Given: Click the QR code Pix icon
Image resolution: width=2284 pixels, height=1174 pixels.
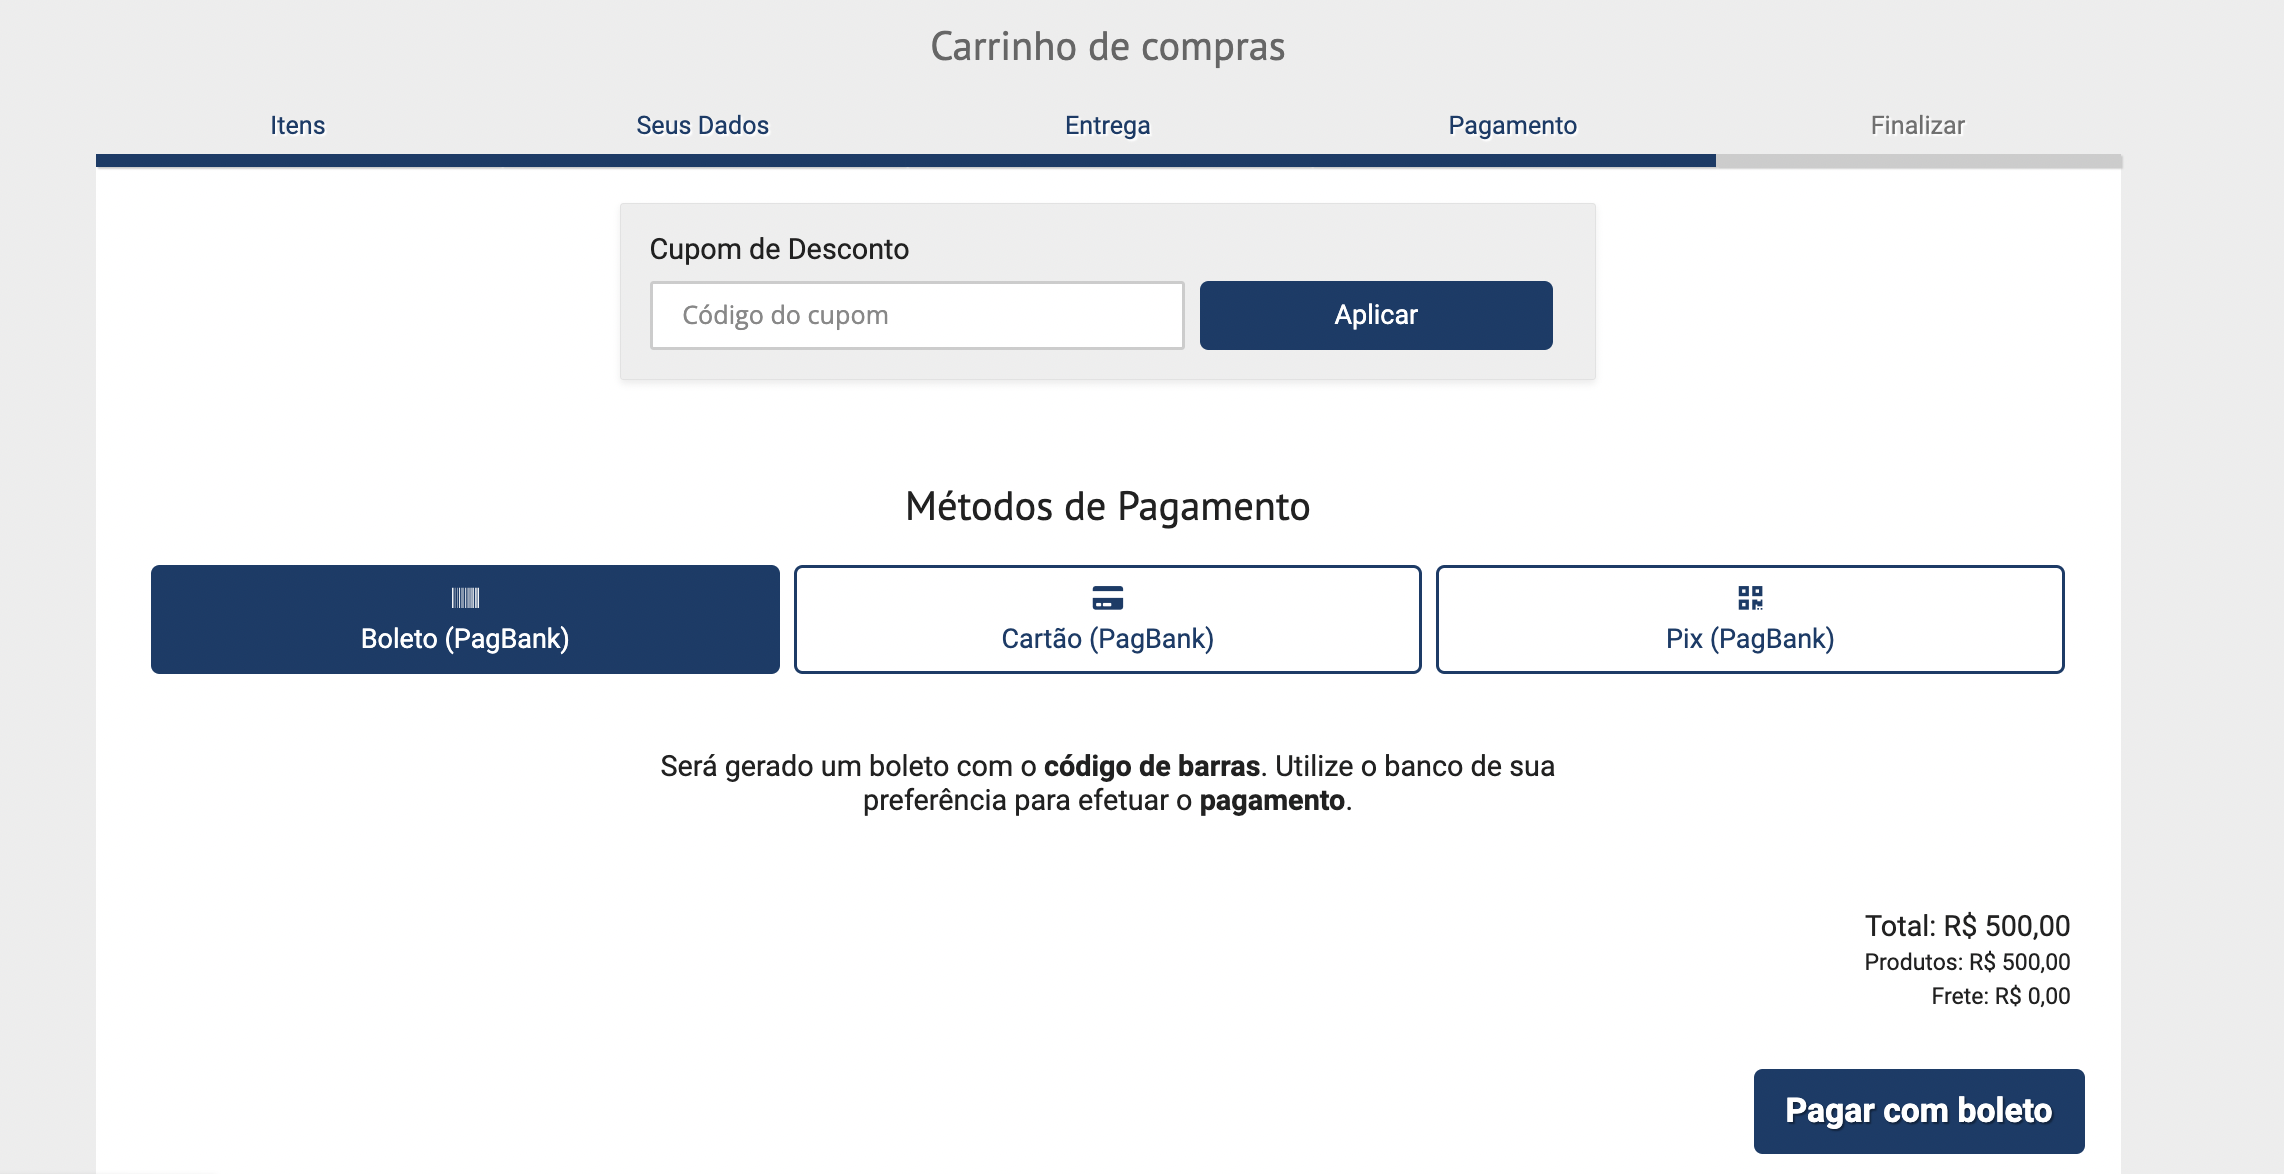Looking at the screenshot, I should pos(1750,598).
